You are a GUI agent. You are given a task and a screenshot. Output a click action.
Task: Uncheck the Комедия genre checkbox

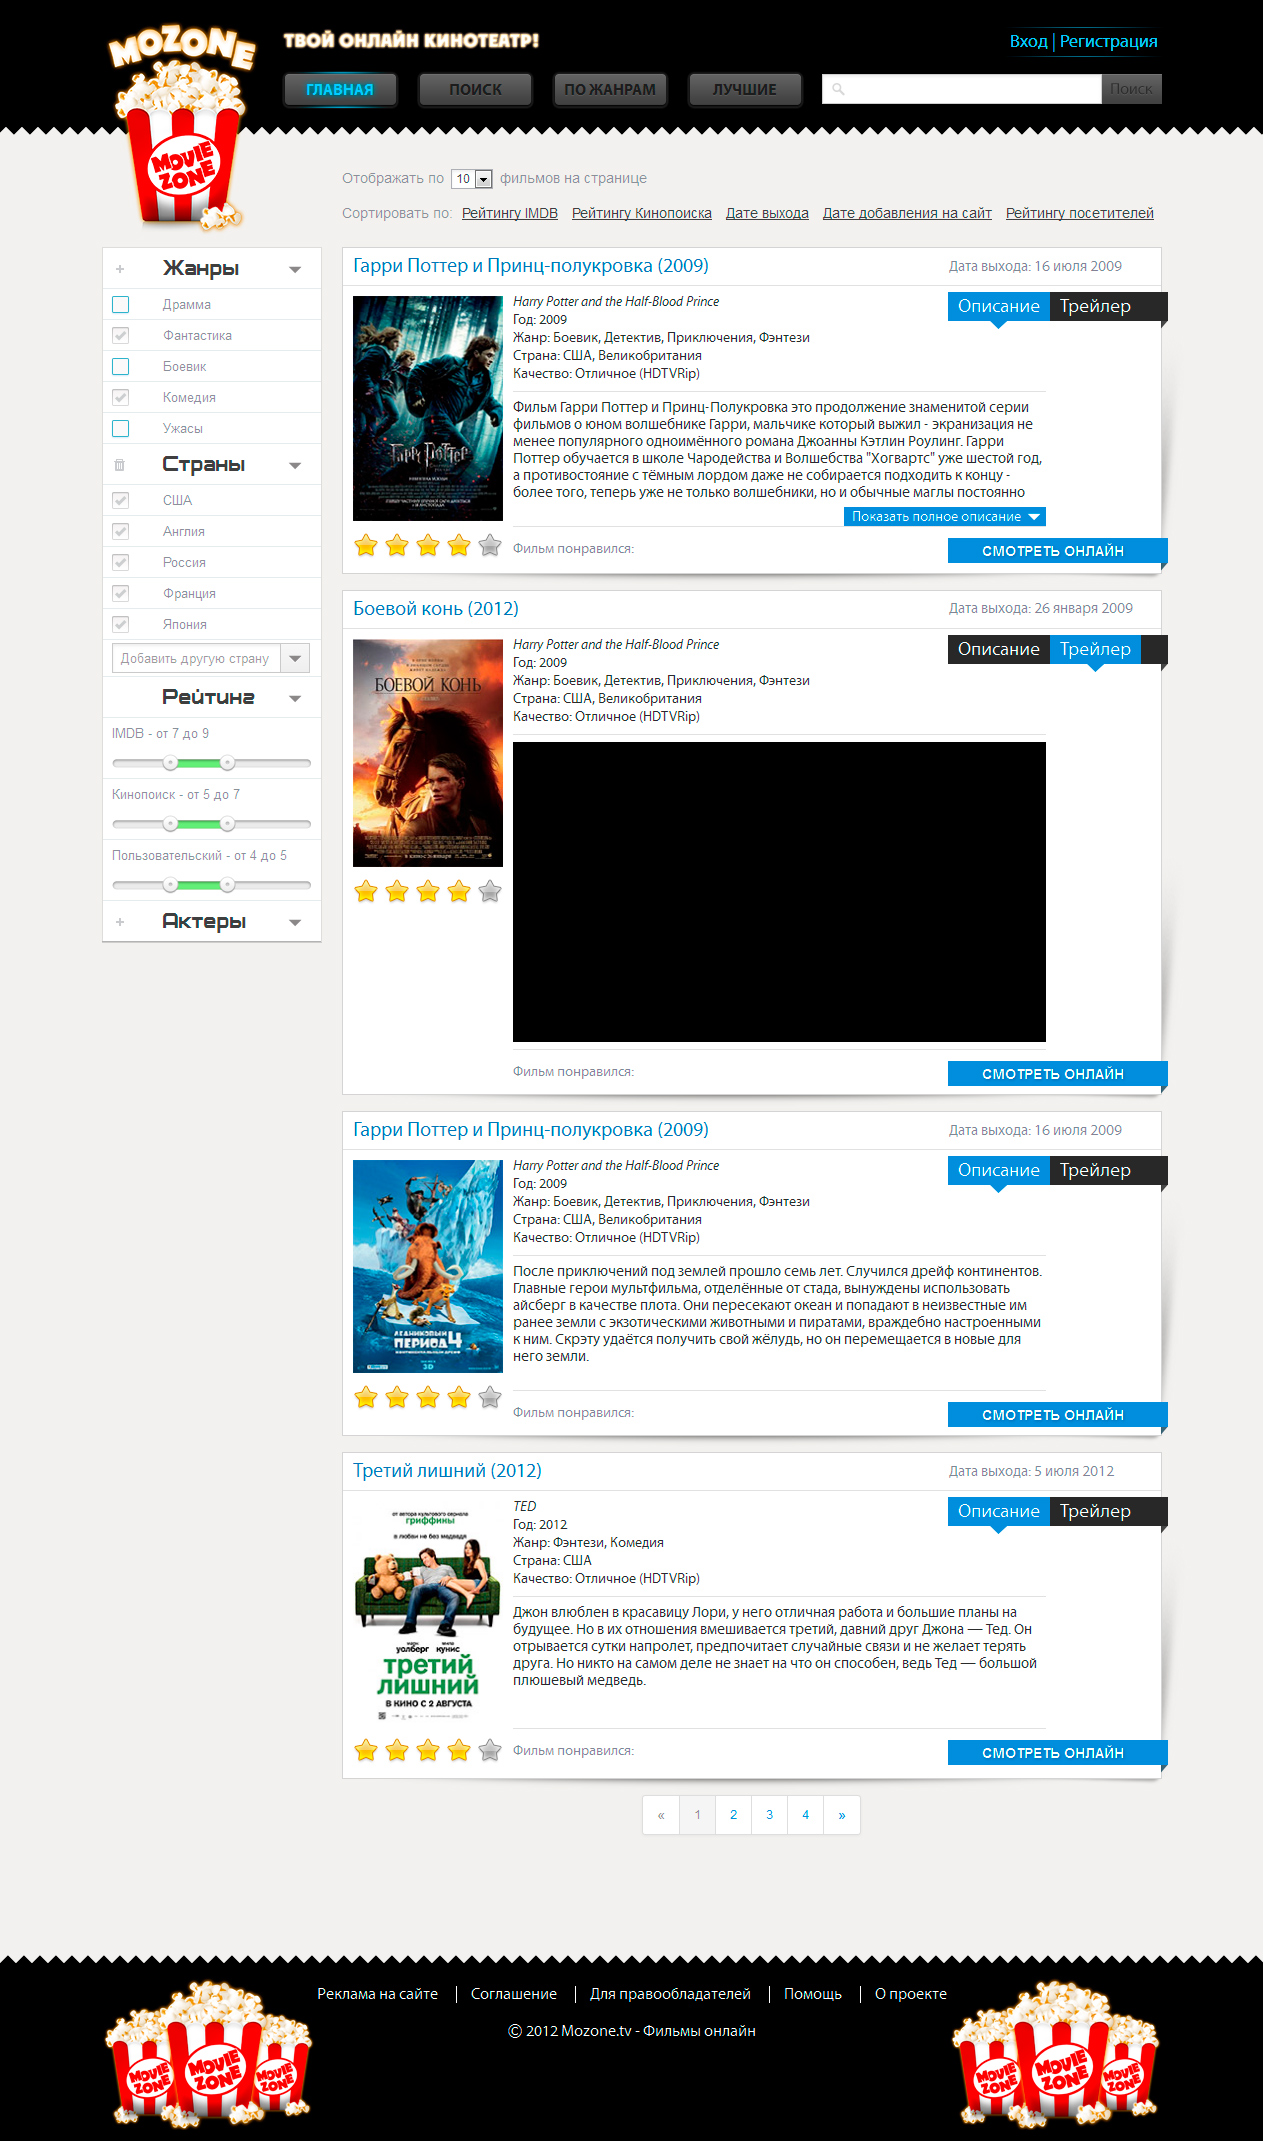(121, 397)
